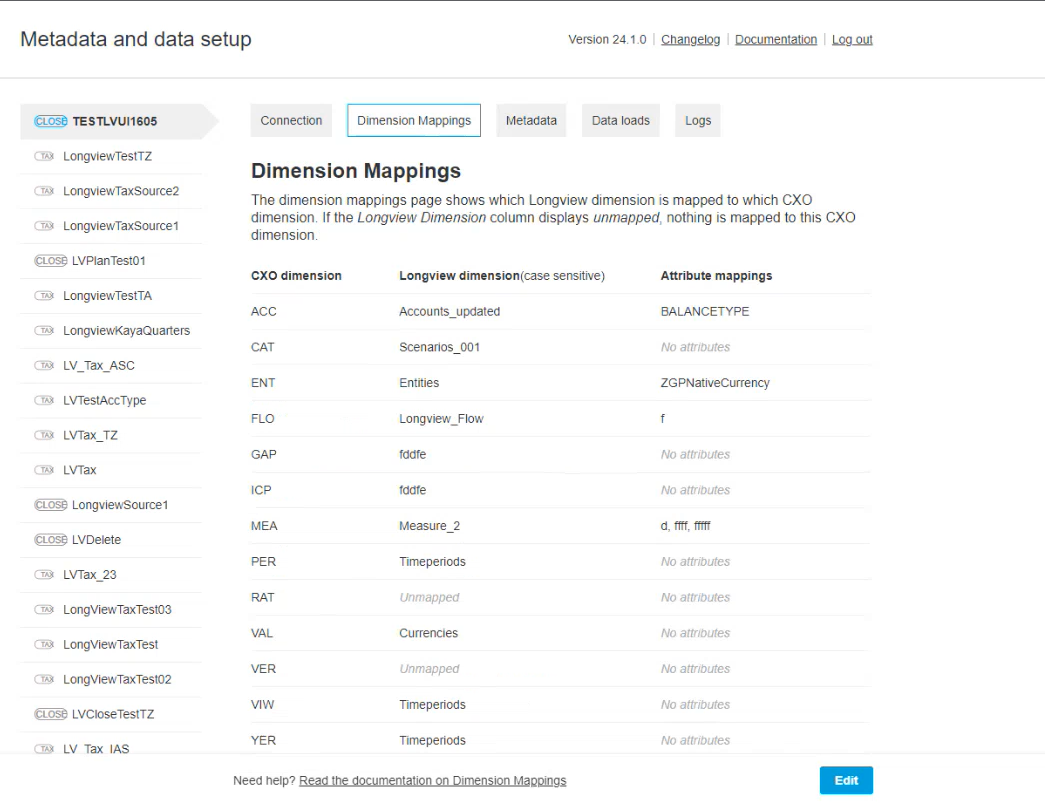Open the Changelog link
The image size is (1045, 805).
click(690, 40)
